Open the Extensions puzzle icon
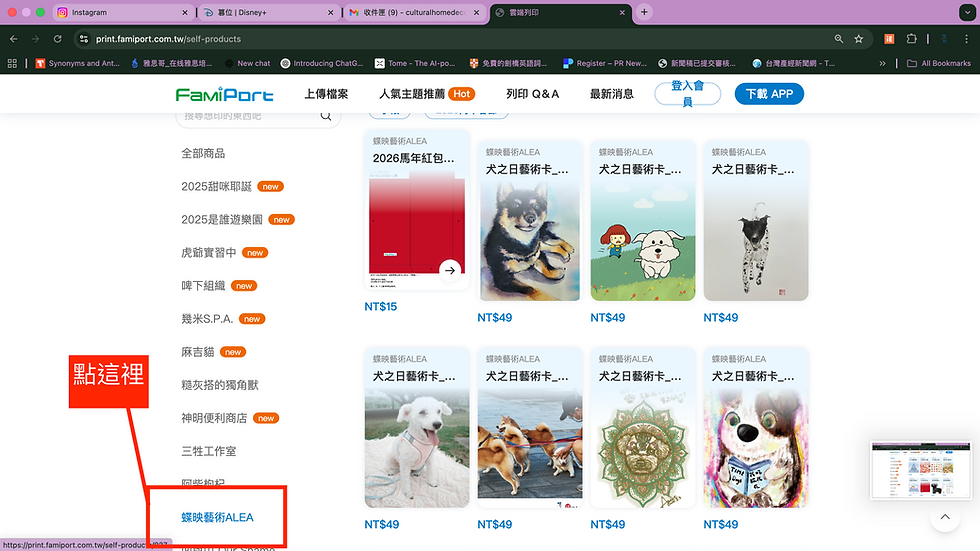Screen dimensions: 980x551 [911, 39]
